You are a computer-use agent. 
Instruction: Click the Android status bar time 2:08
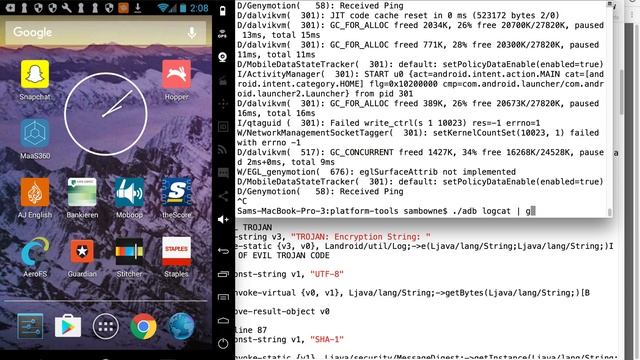point(199,8)
